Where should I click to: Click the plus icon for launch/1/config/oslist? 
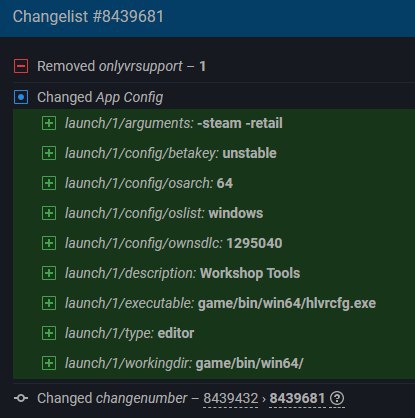coord(49,213)
